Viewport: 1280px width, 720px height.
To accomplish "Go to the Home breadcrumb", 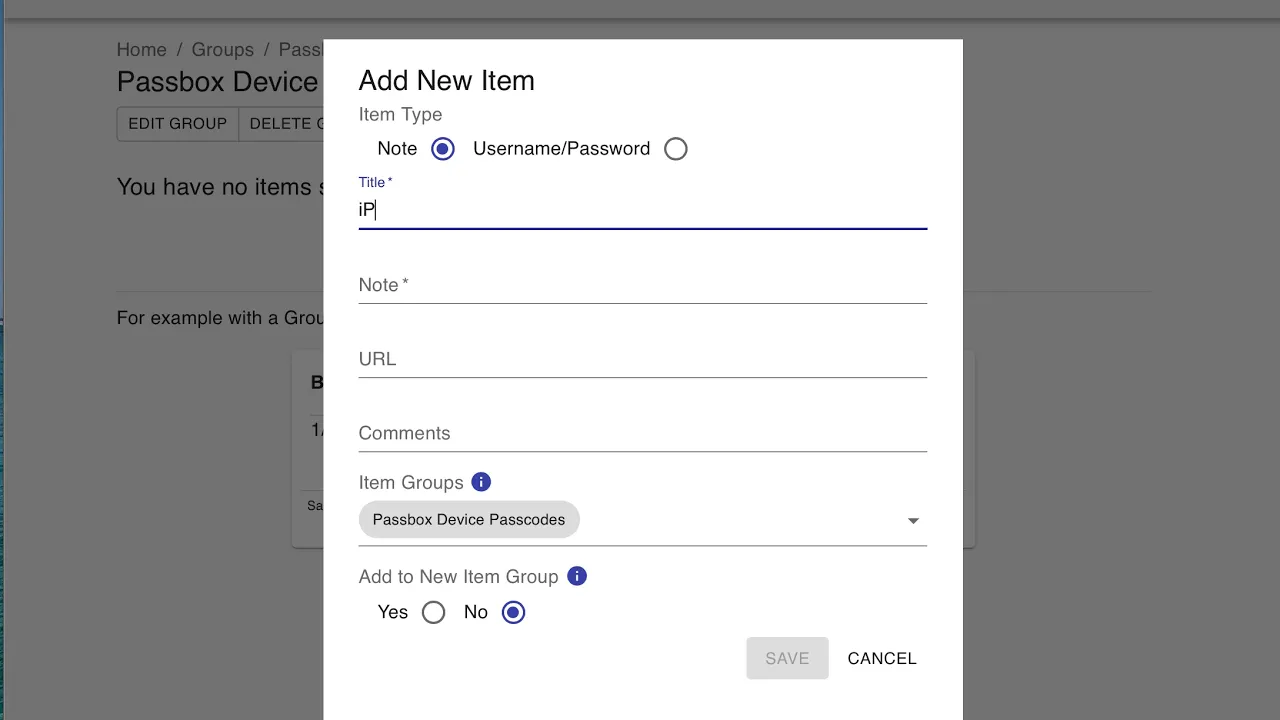I will tap(141, 50).
